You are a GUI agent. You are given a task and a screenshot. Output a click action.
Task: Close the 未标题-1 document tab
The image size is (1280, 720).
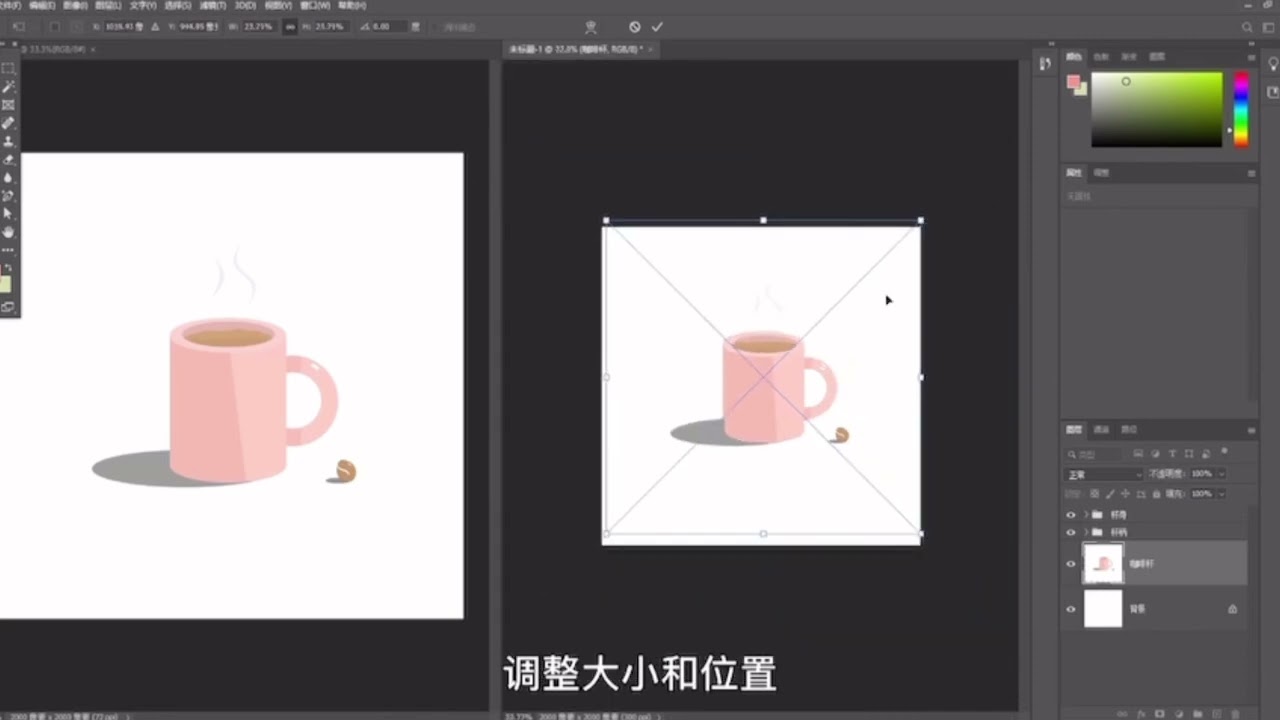coord(651,48)
